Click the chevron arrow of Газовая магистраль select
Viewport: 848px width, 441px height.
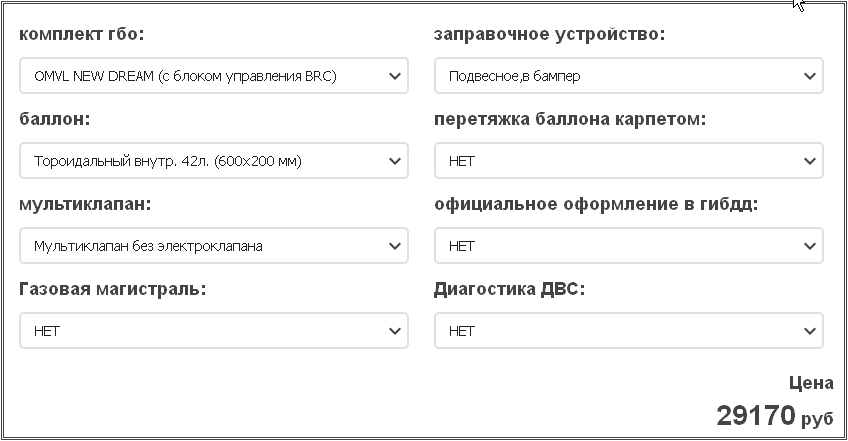[395, 331]
